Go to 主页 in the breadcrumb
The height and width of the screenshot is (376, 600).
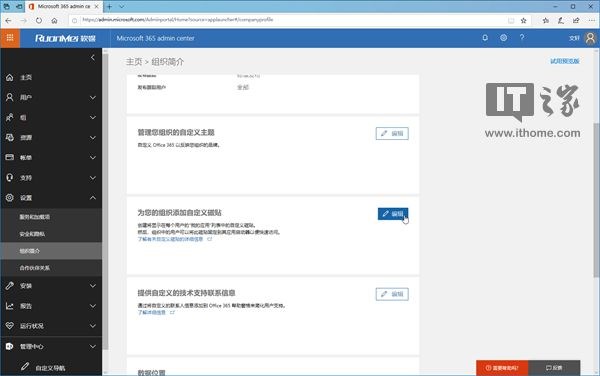[134, 62]
